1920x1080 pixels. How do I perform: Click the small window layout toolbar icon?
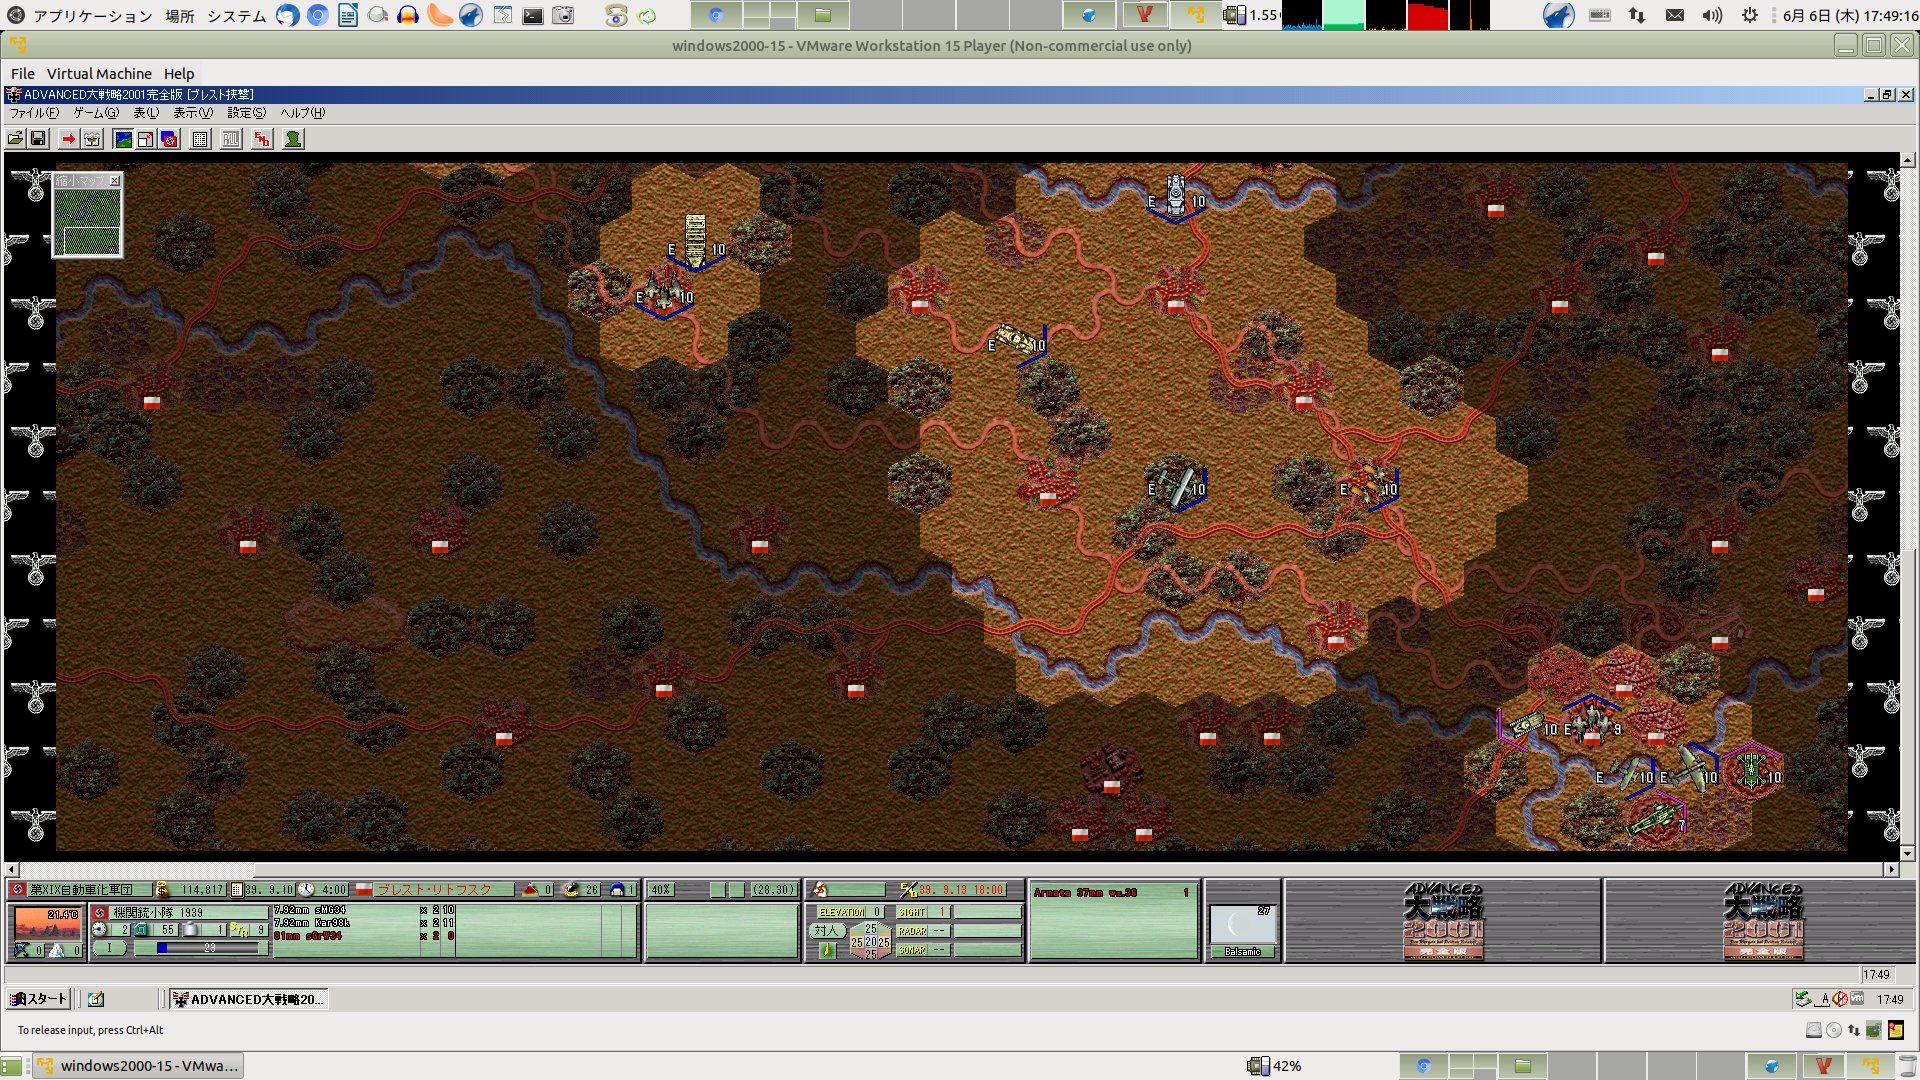coord(146,139)
